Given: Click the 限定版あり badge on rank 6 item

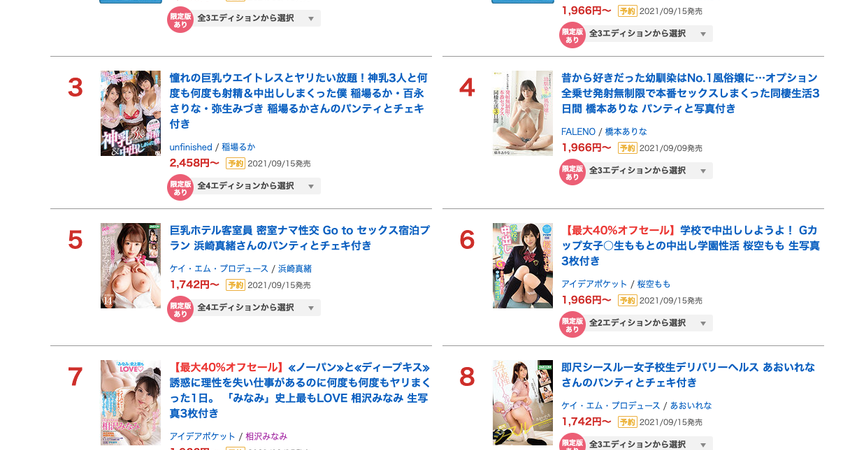Looking at the screenshot, I should tap(572, 325).
